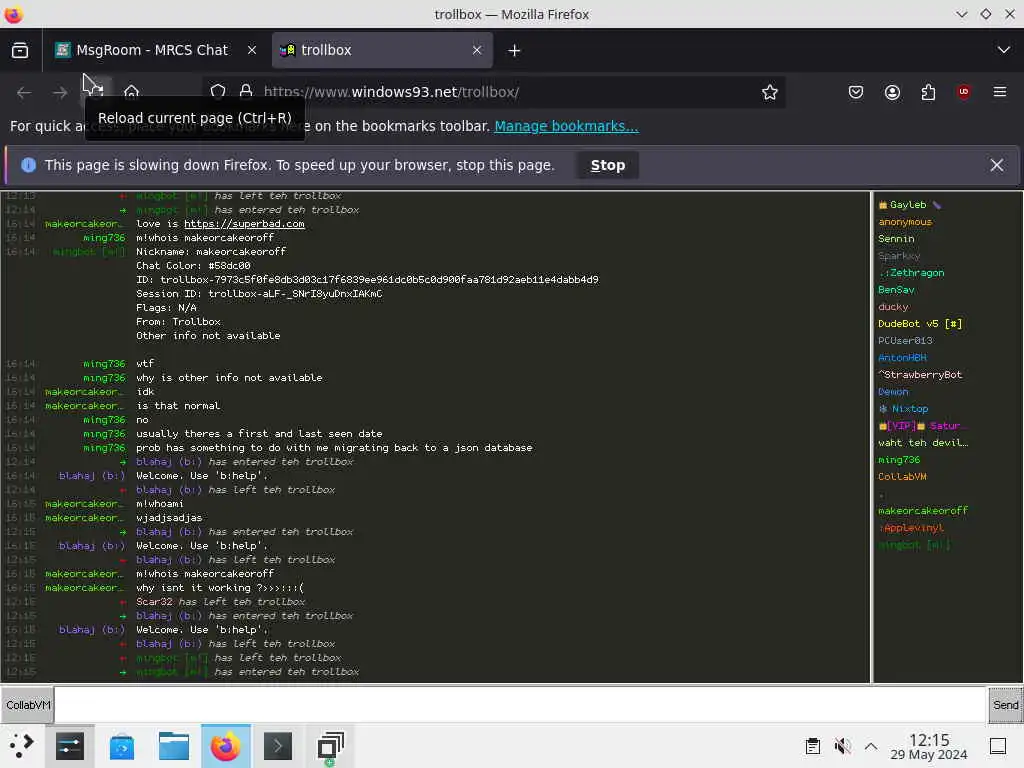Select ^StrawberryBot in user list

tap(920, 375)
